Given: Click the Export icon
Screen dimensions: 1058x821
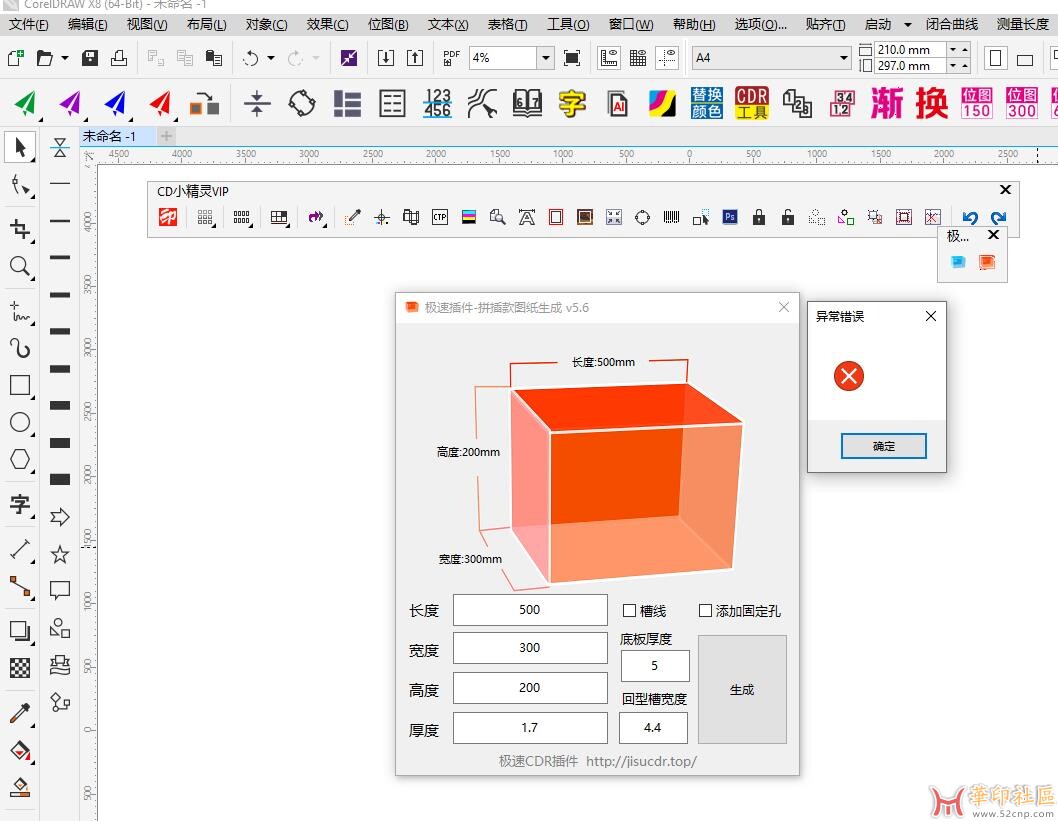Looking at the screenshot, I should (x=415, y=58).
